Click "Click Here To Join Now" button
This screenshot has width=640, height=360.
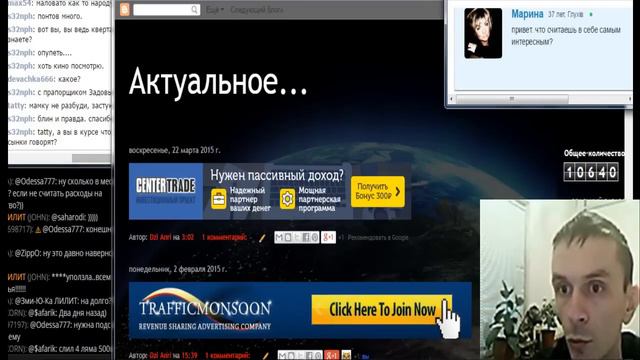point(382,310)
